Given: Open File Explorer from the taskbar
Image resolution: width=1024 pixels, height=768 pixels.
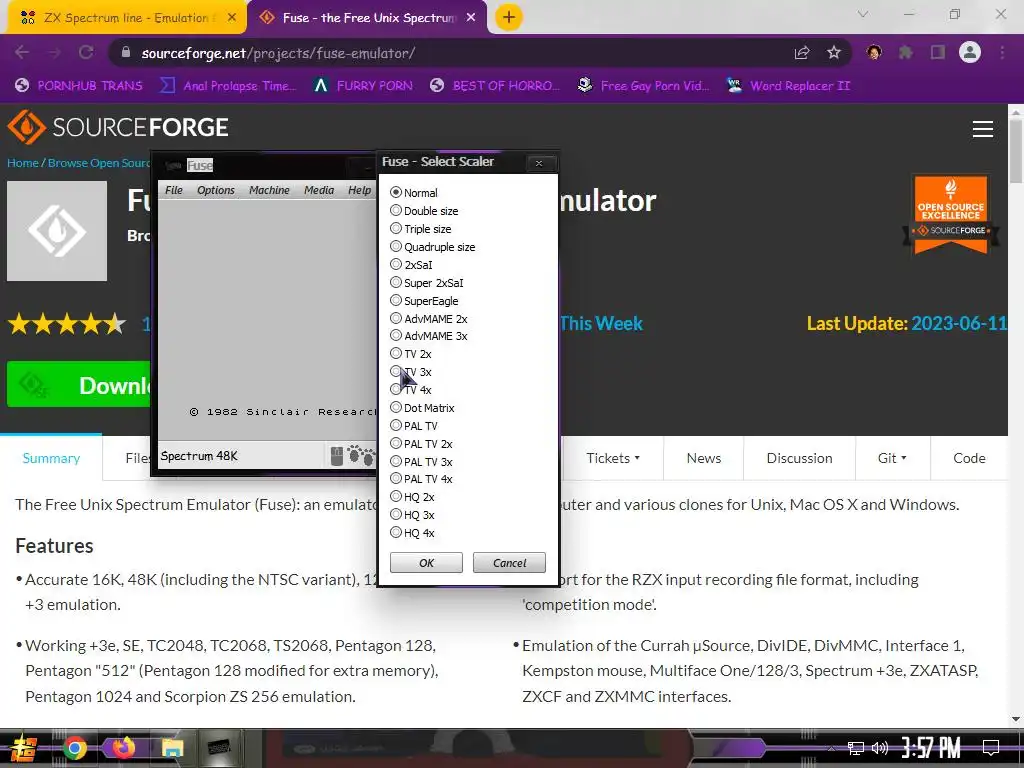Looking at the screenshot, I should point(172,748).
